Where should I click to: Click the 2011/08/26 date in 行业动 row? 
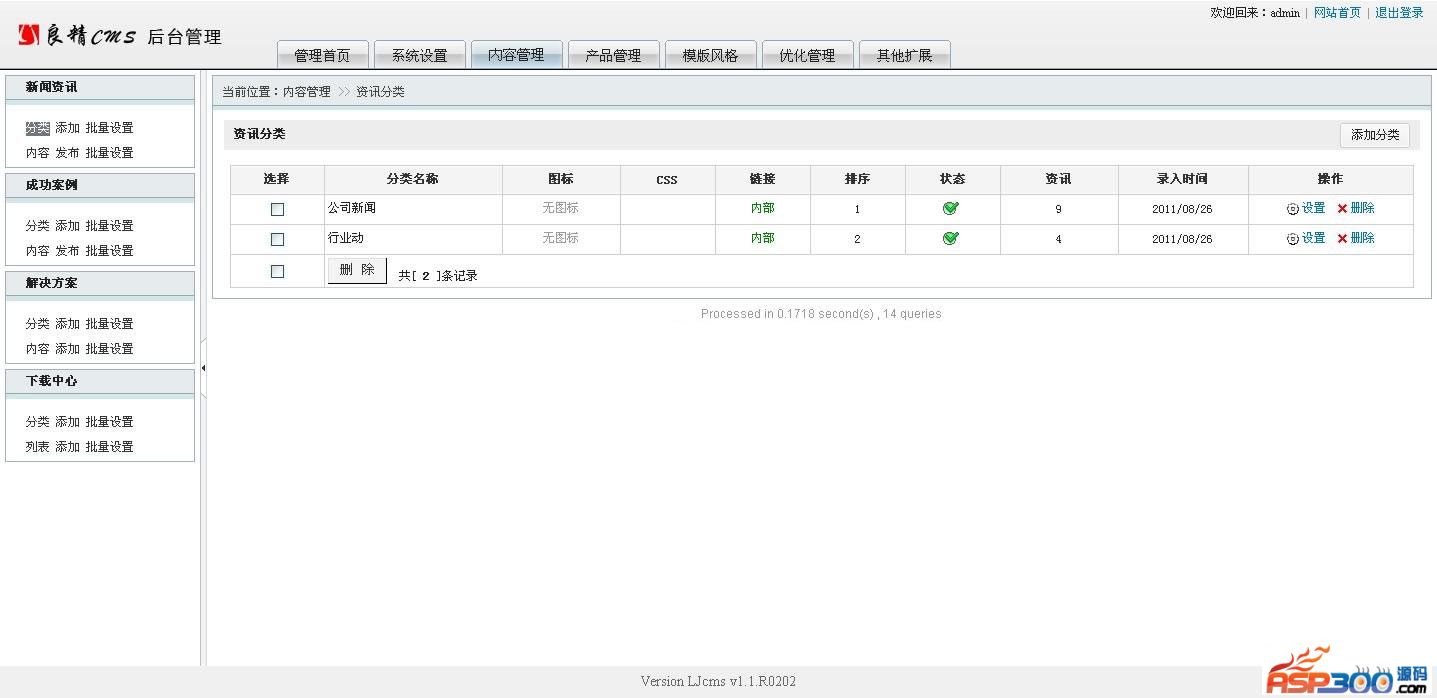1182,239
